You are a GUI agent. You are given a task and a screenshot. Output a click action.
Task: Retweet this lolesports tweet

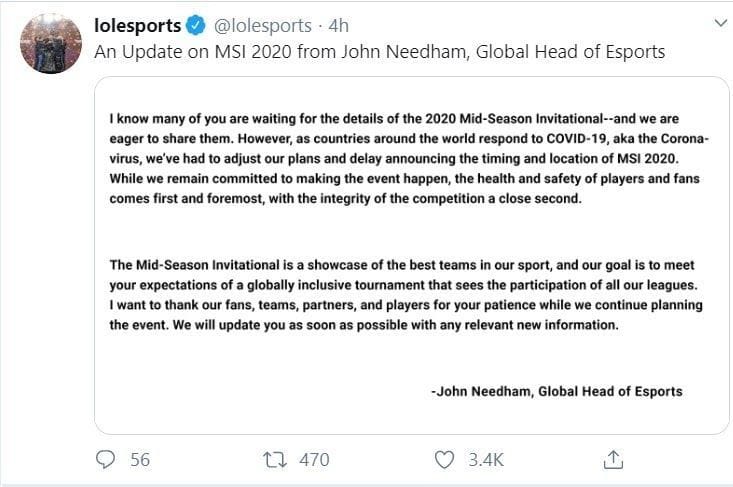tap(272, 459)
